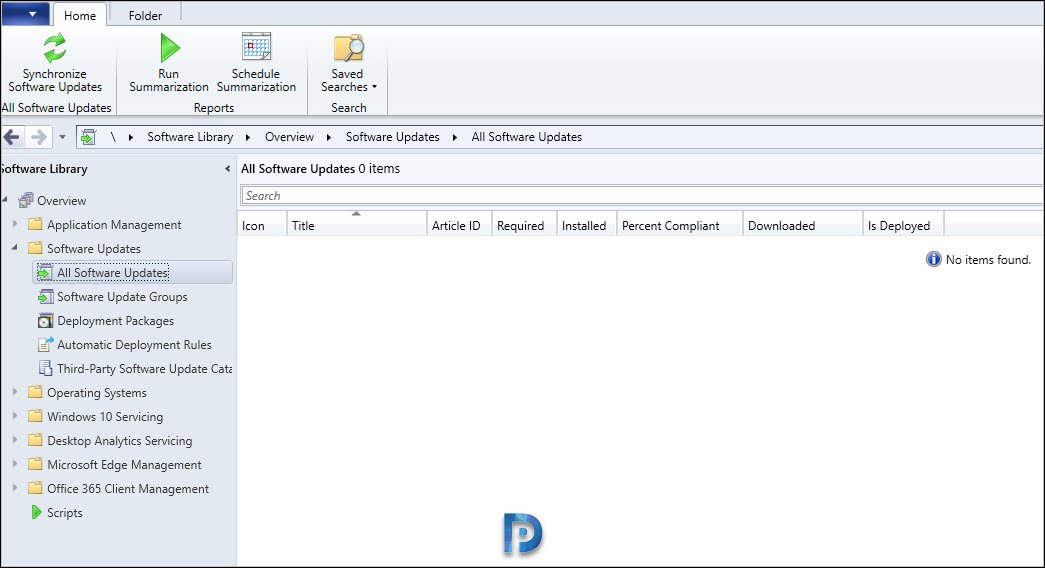The image size is (1045, 568).
Task: Open Windows 10 Servicing folder
Action: (x=105, y=417)
